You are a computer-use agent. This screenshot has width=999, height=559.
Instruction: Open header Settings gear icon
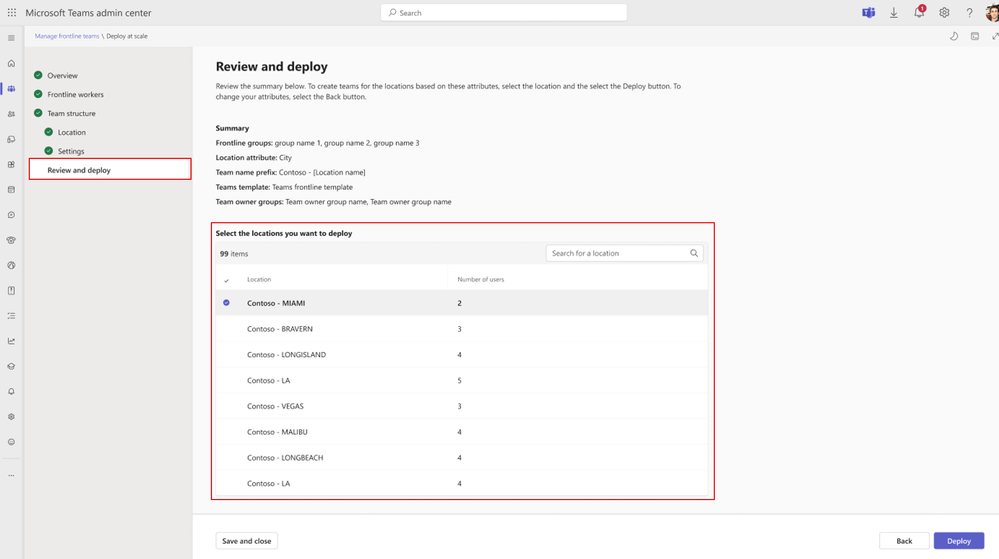pos(944,13)
